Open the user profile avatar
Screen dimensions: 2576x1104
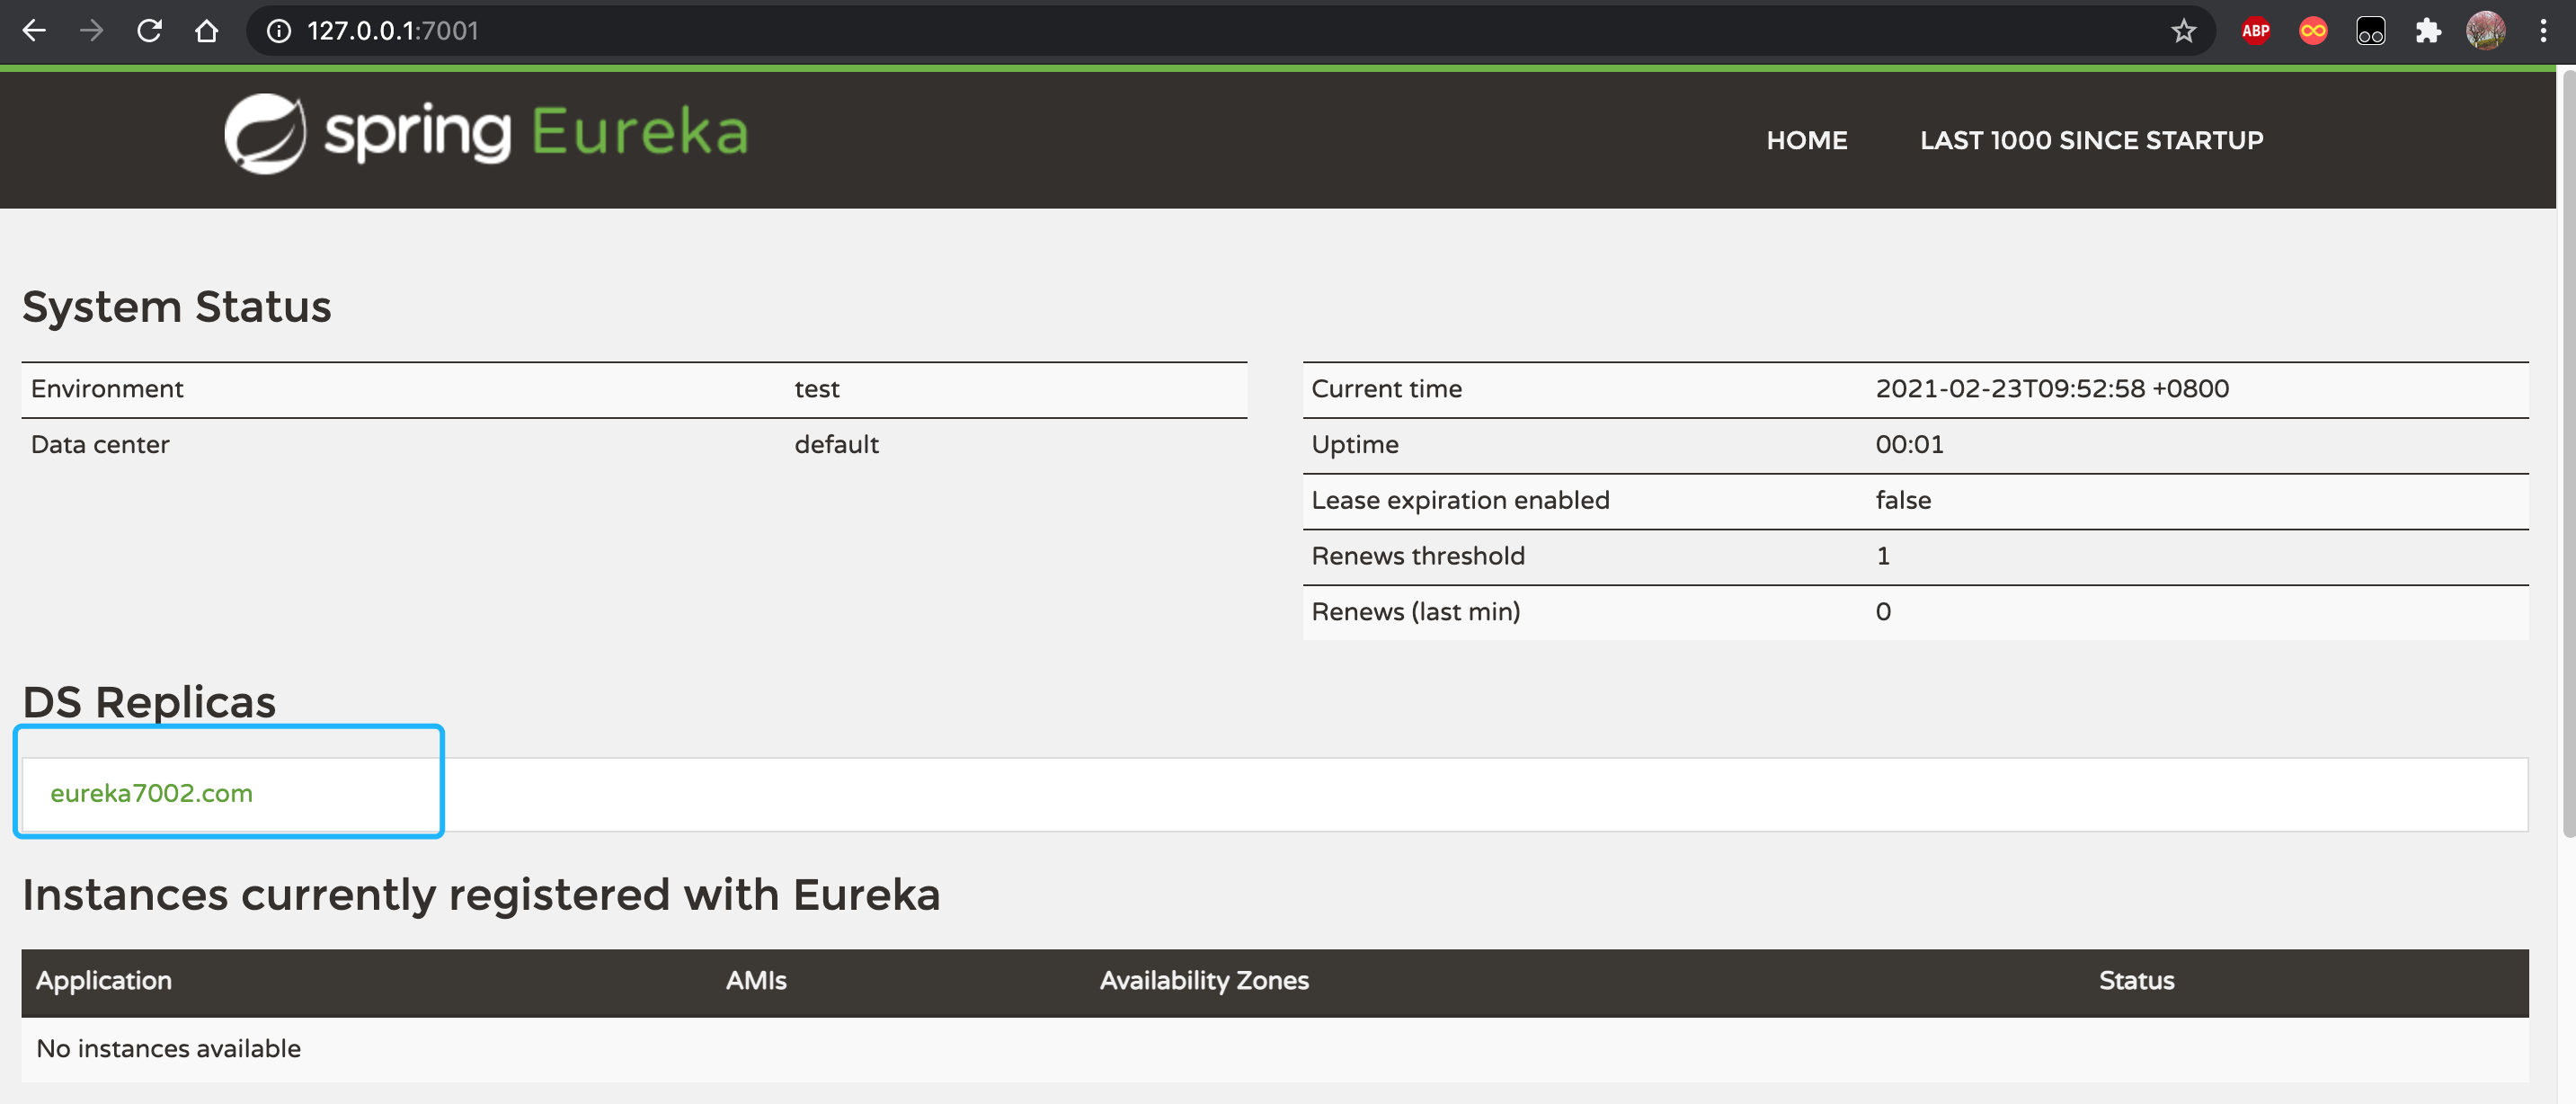2486,31
